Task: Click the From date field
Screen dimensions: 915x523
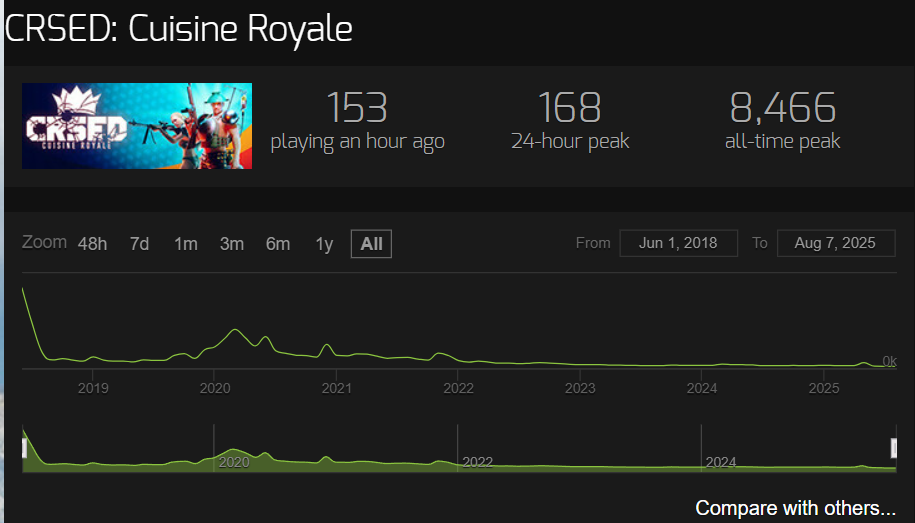Action: coord(679,243)
